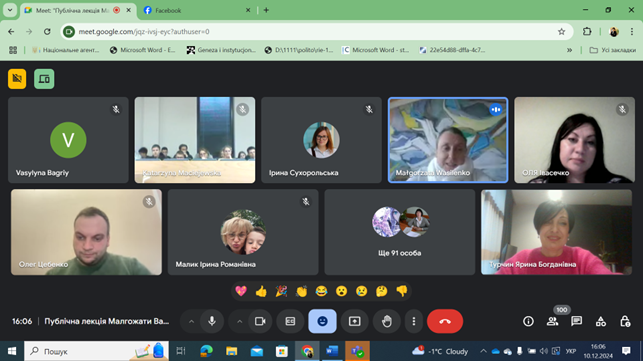Open the tile showing 91 more people
Screen dimensions: 643x361
pos(399,232)
